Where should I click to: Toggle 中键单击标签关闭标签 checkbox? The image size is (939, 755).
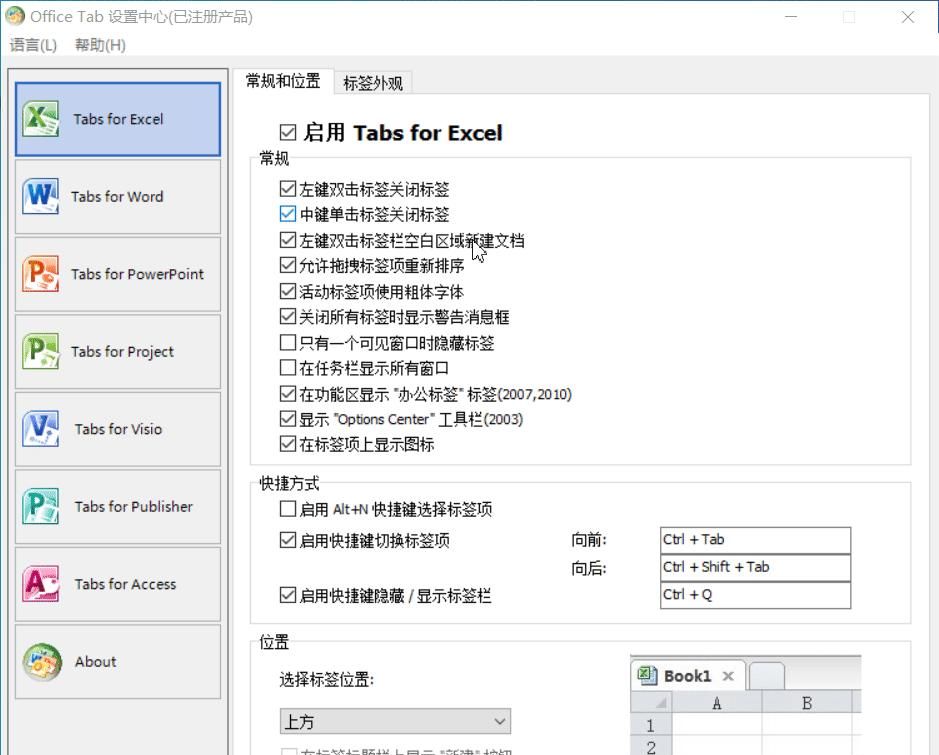288,214
